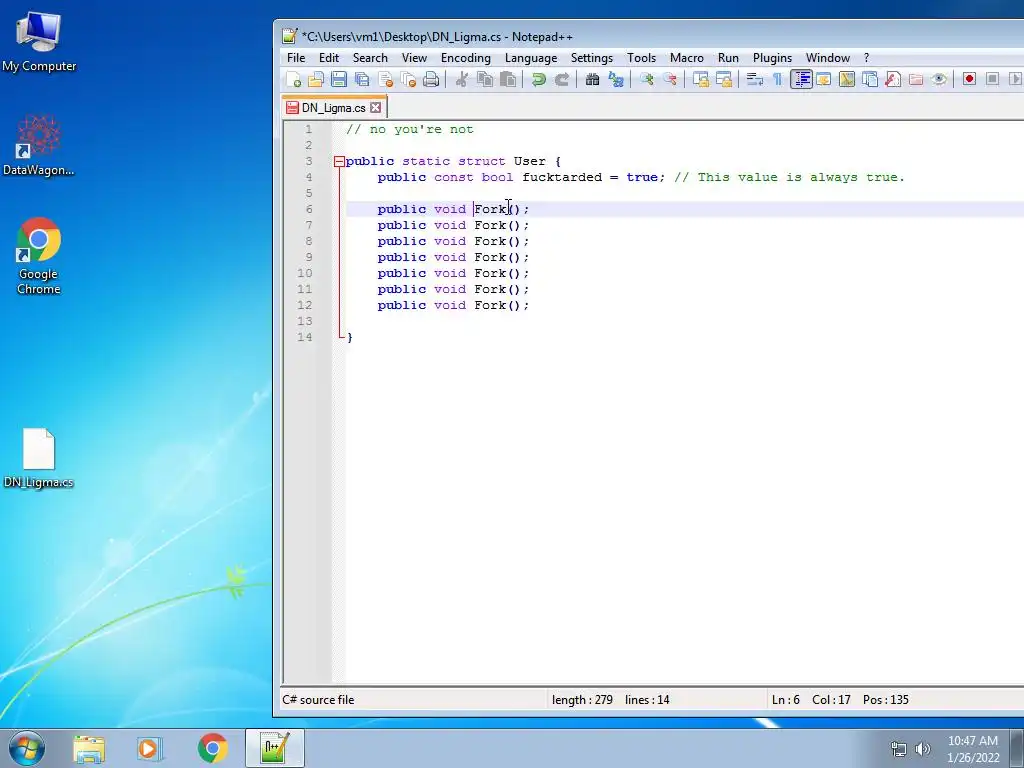The image size is (1024, 768).
Task: Click the Close document toolbar icon
Action: tap(385, 80)
